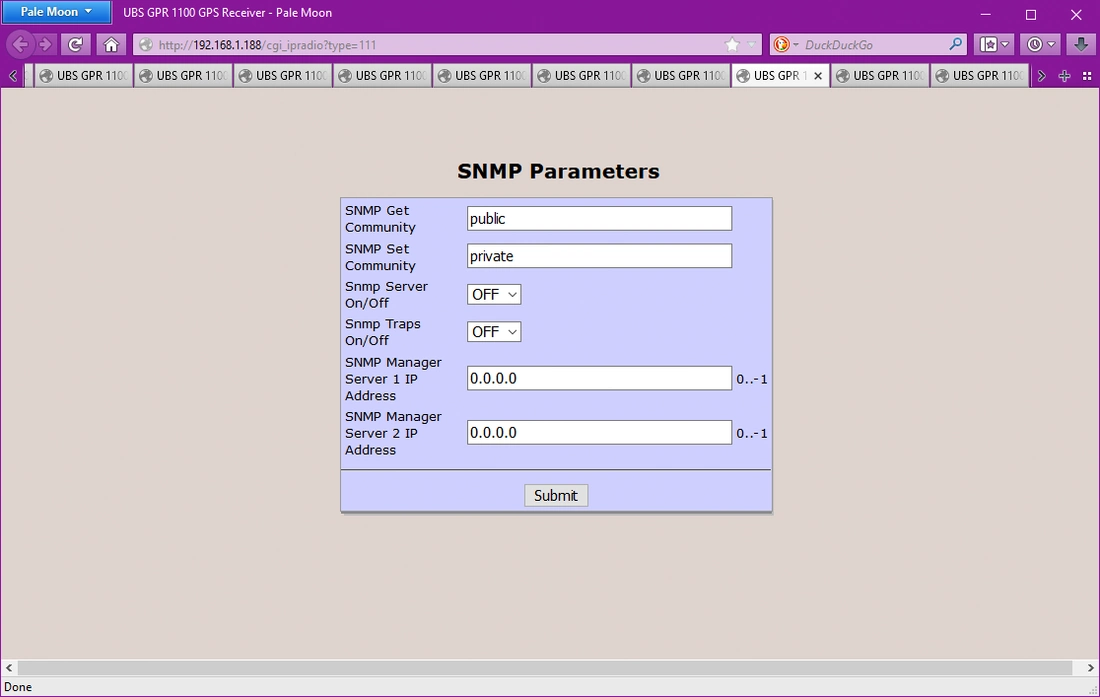This screenshot has height=697, width=1100.
Task: Click the "Done" status bar text
Action: point(18,687)
